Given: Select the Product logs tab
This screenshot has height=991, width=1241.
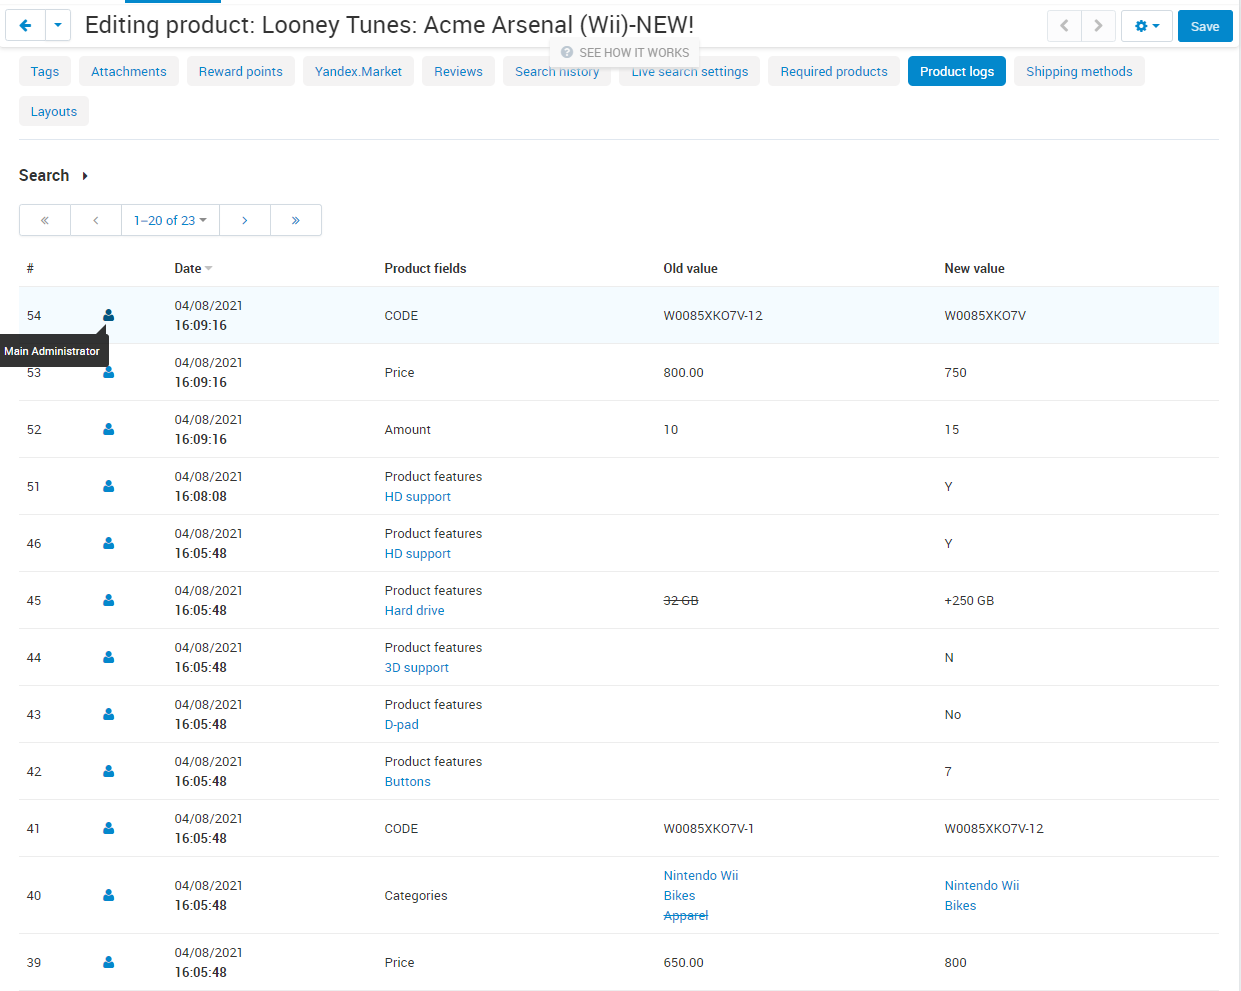Looking at the screenshot, I should point(957,71).
